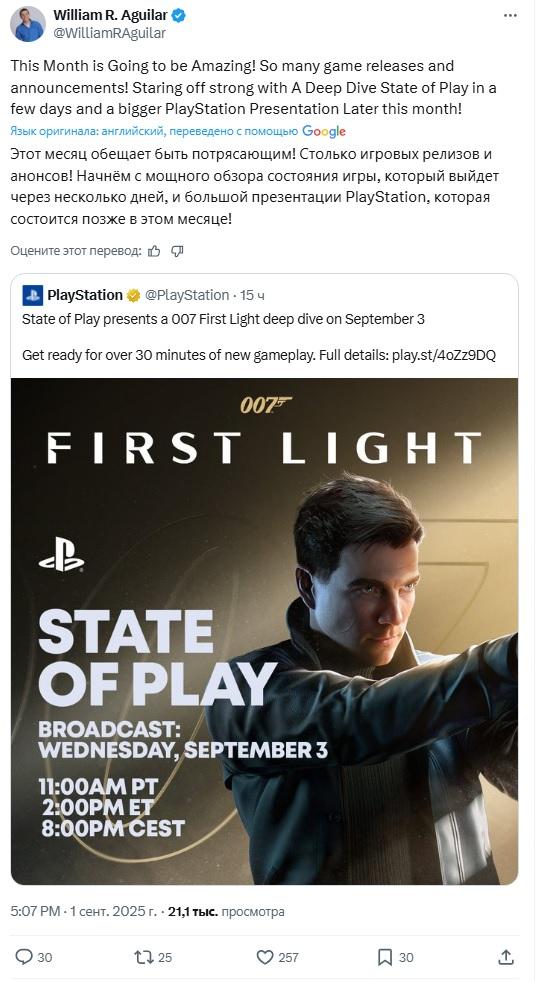Viewport: 538px width, 981px height.
Task: Open the @WilliamRAguilar handle link
Action: (x=109, y=33)
